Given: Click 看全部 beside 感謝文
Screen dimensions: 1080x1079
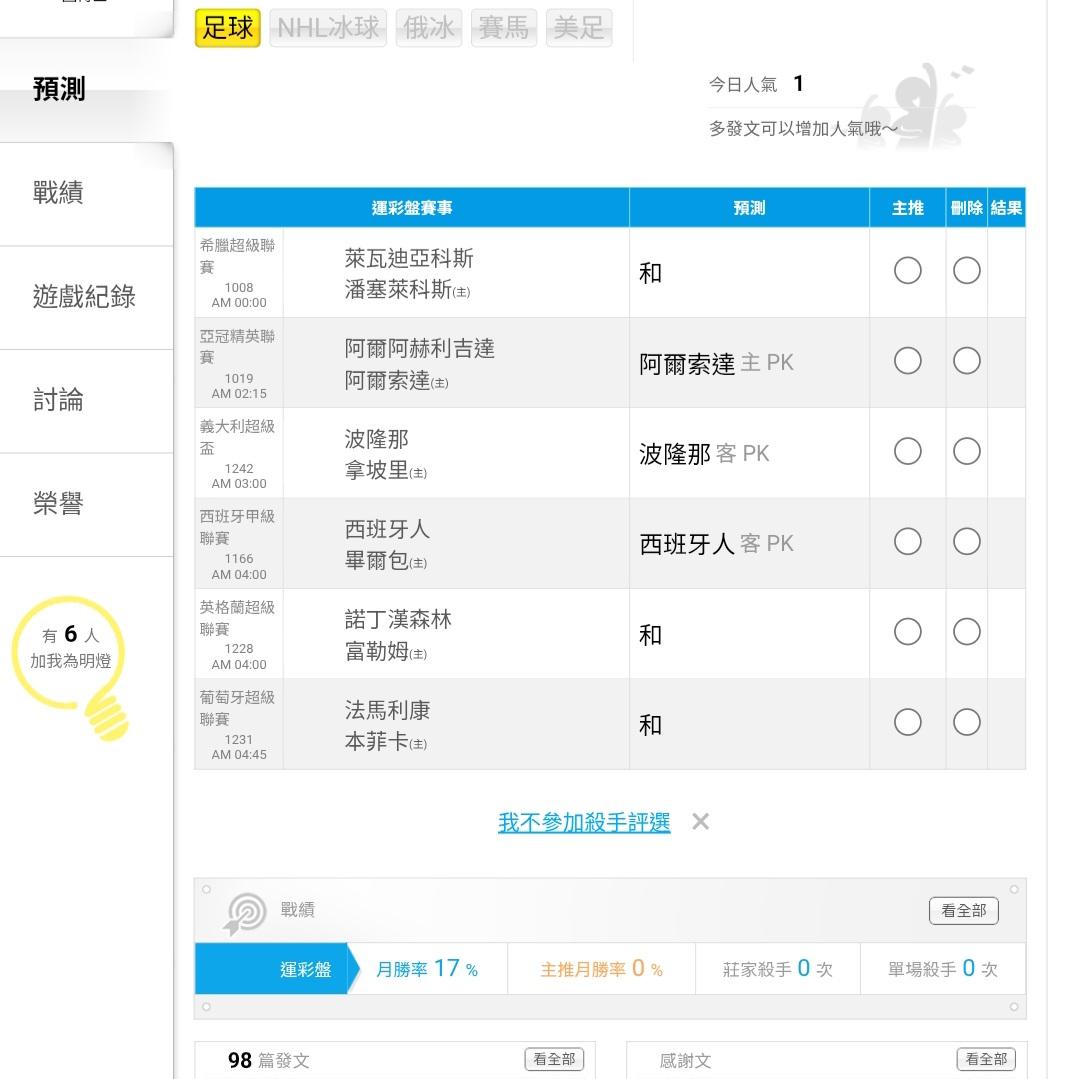Looking at the screenshot, I should [x=986, y=1060].
